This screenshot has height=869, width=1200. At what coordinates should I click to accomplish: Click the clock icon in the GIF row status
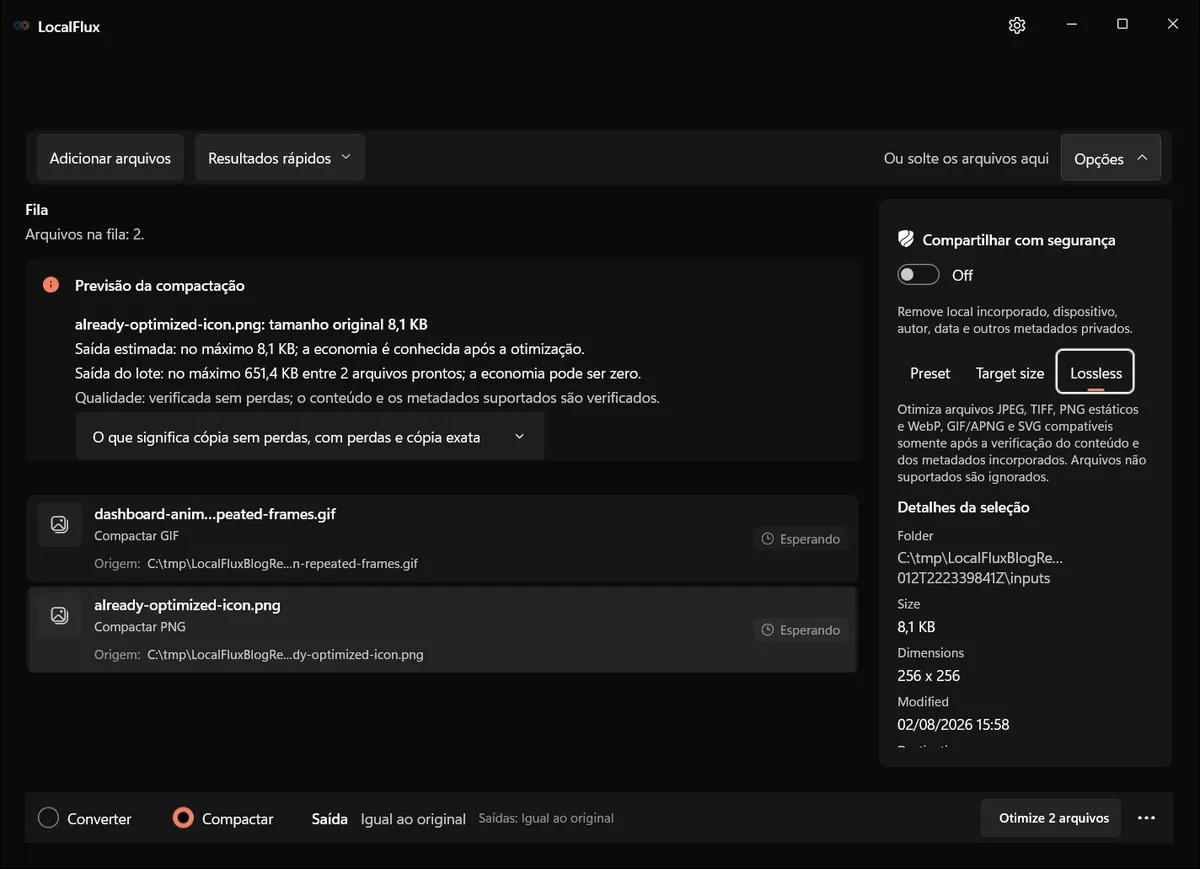767,539
